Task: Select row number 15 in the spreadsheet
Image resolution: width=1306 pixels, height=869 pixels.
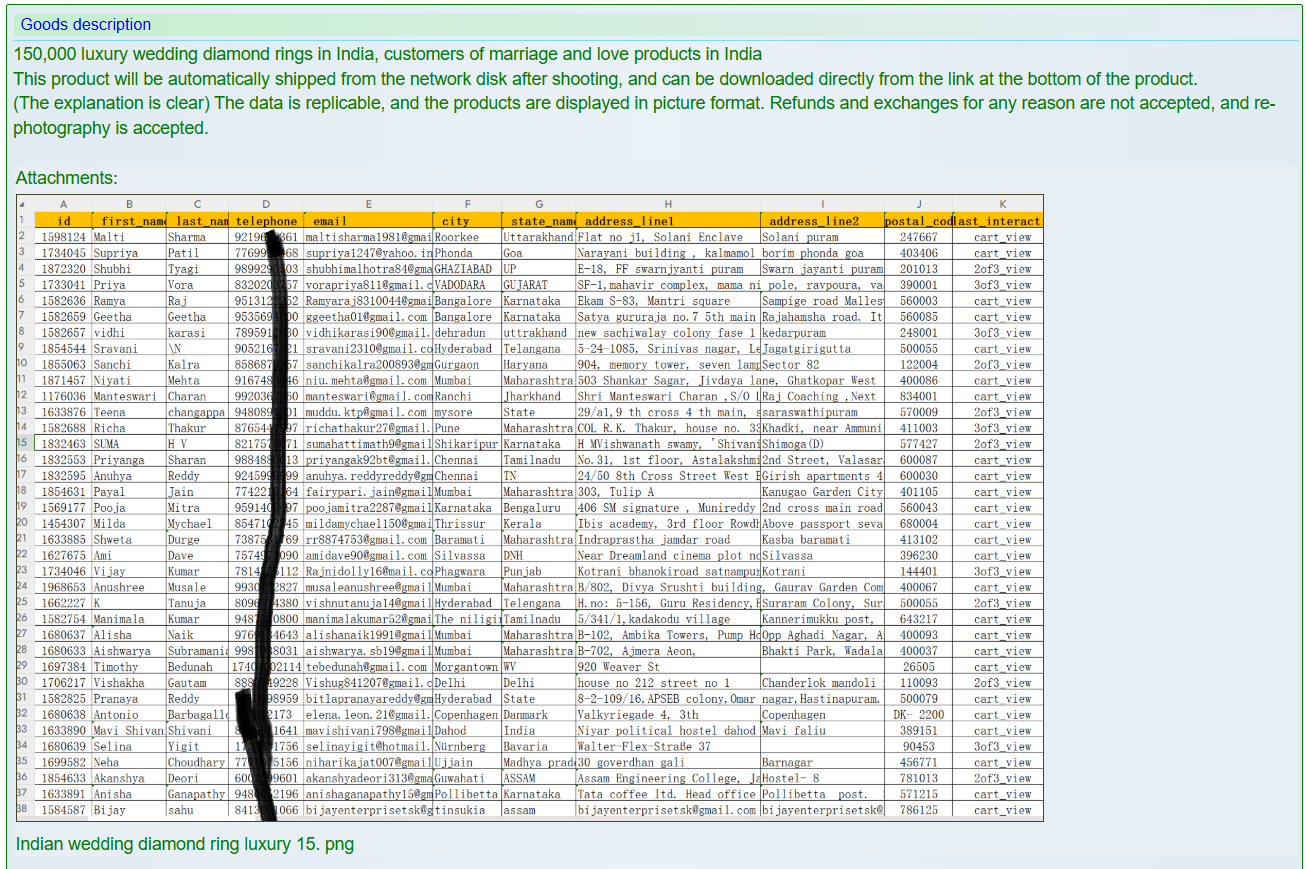Action: pyautogui.click(x=24, y=443)
